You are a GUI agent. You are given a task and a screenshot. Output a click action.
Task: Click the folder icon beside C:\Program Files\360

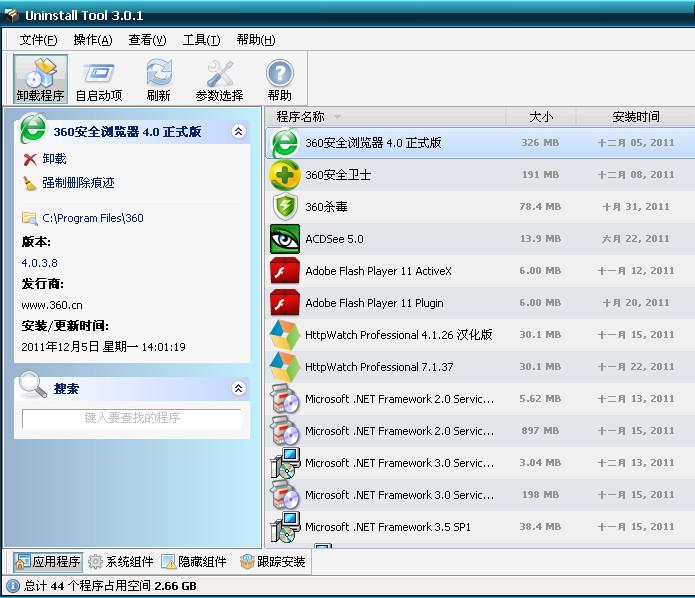[x=30, y=218]
